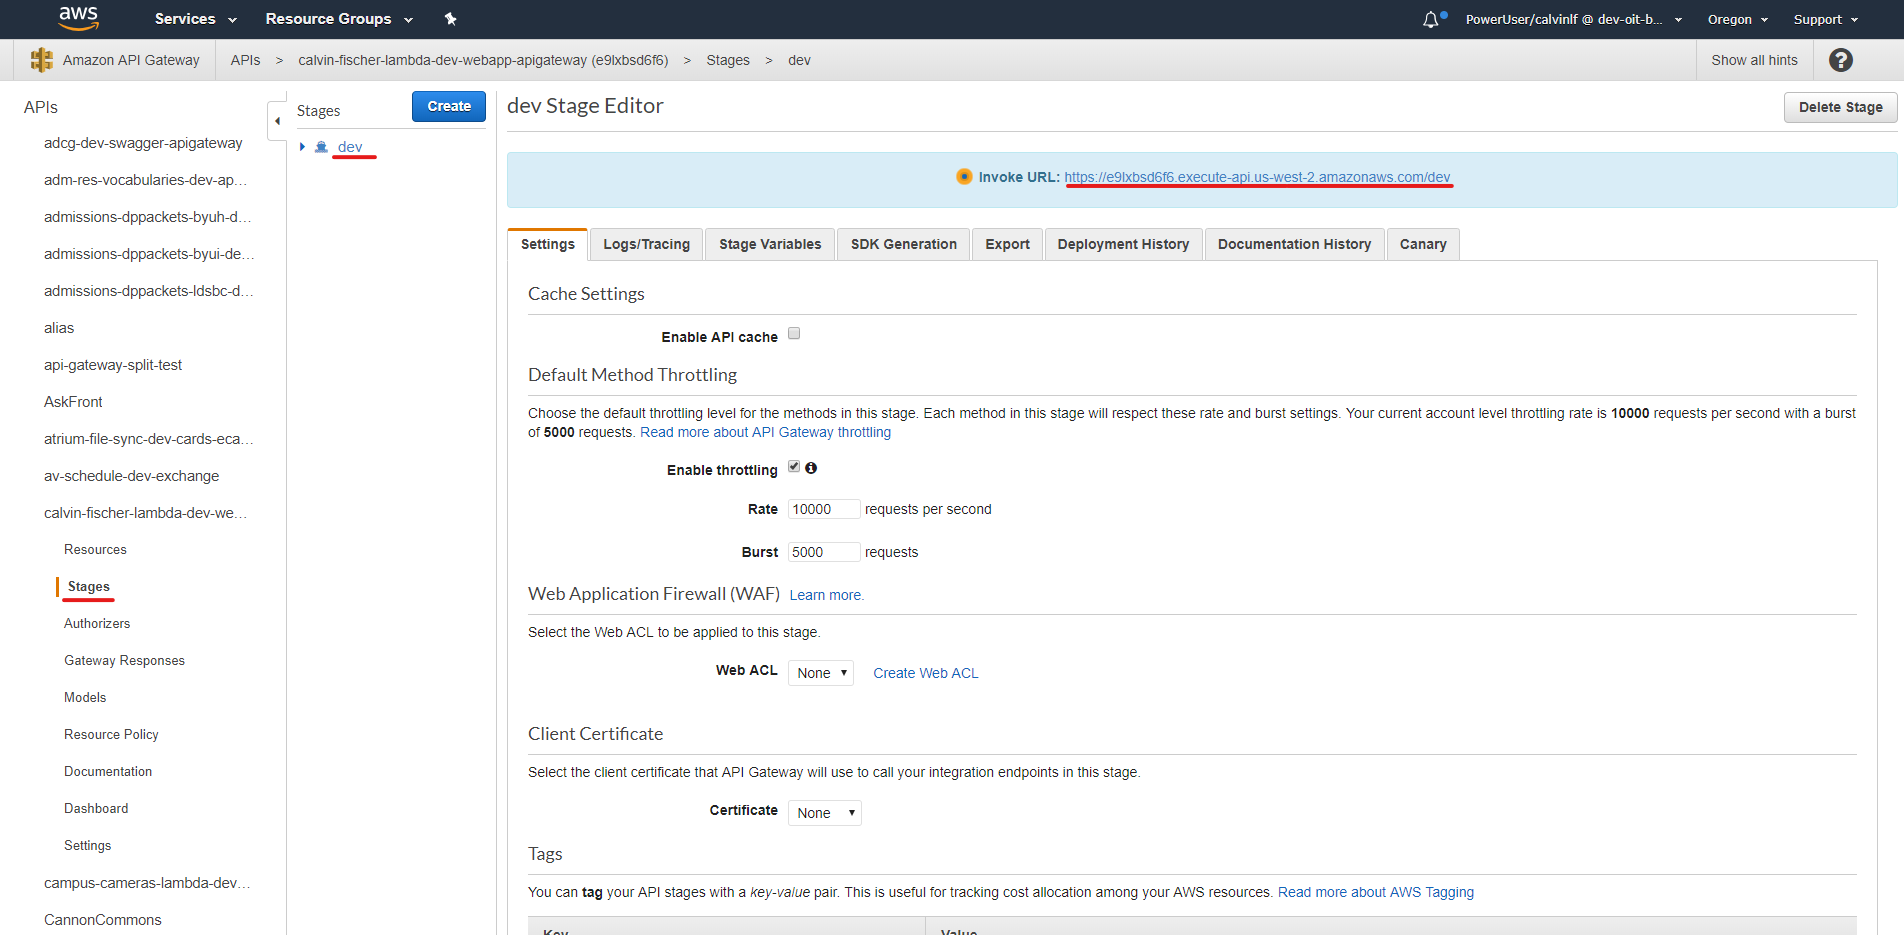Open the Canary tab
The height and width of the screenshot is (935, 1904).
(1423, 244)
